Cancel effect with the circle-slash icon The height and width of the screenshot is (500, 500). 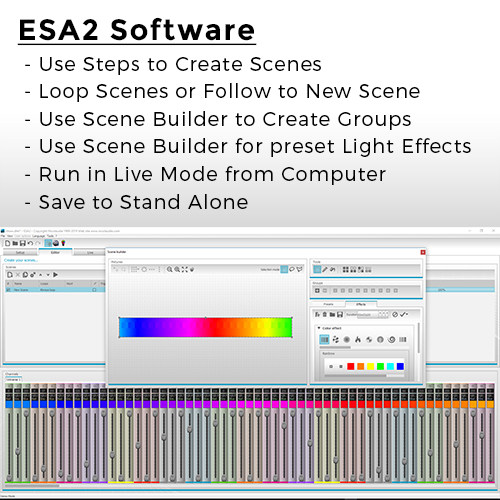click(x=395, y=314)
